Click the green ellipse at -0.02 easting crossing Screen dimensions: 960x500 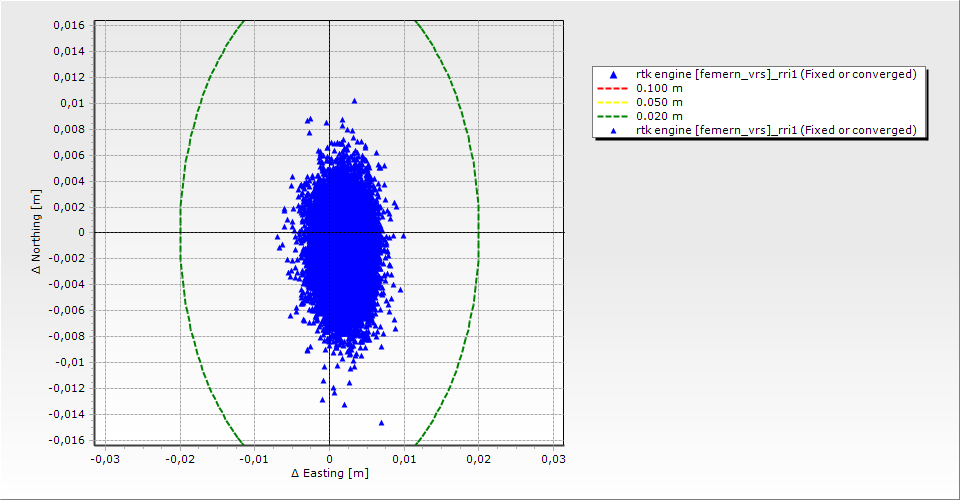[180, 232]
